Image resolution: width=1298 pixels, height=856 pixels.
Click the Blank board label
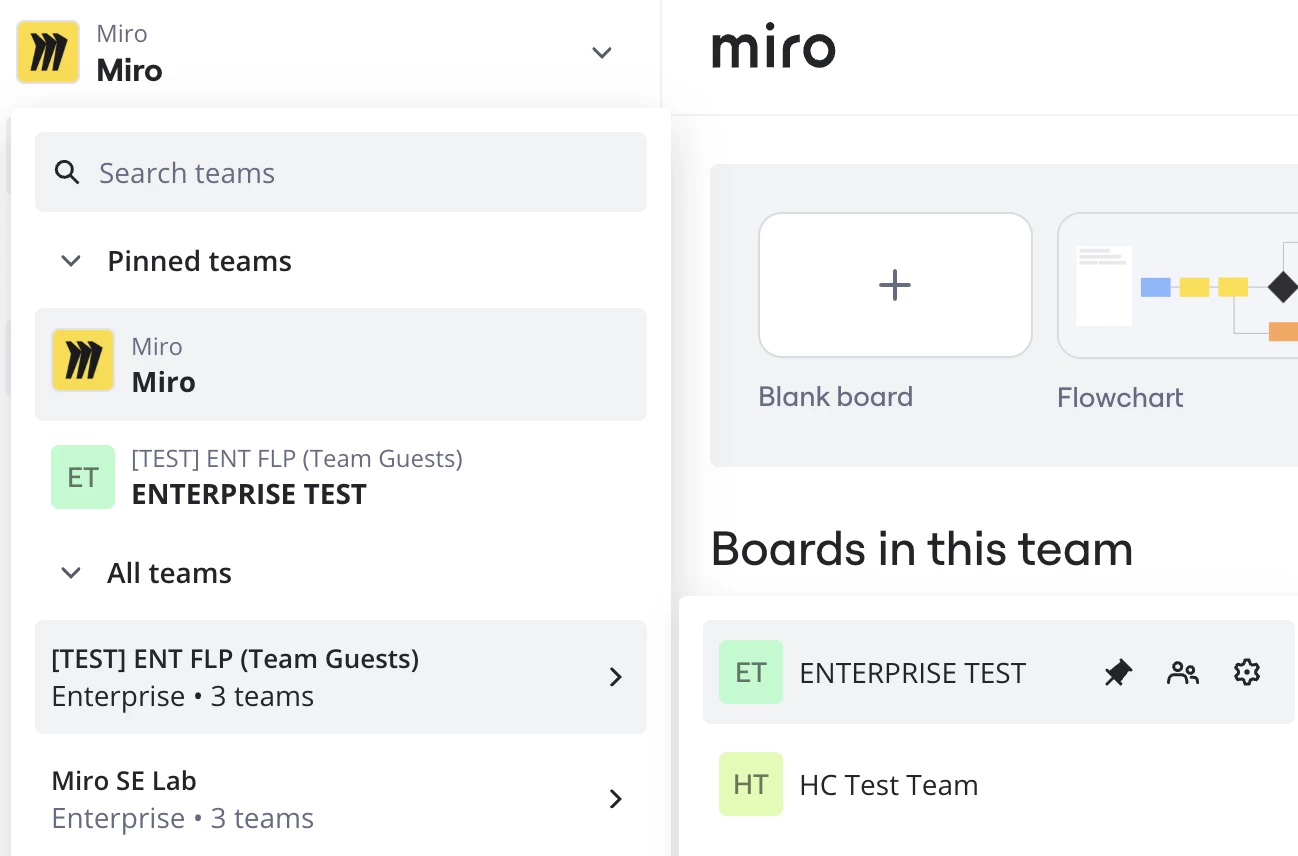pos(836,397)
